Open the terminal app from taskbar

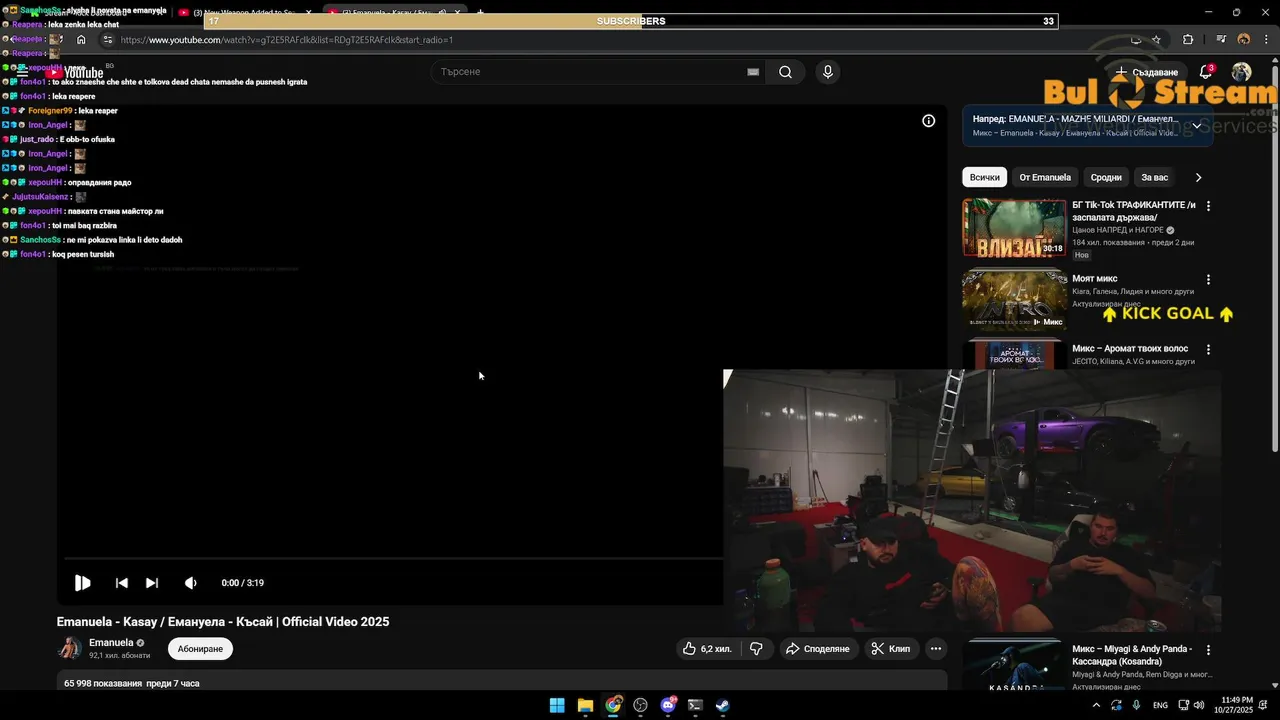(x=695, y=705)
